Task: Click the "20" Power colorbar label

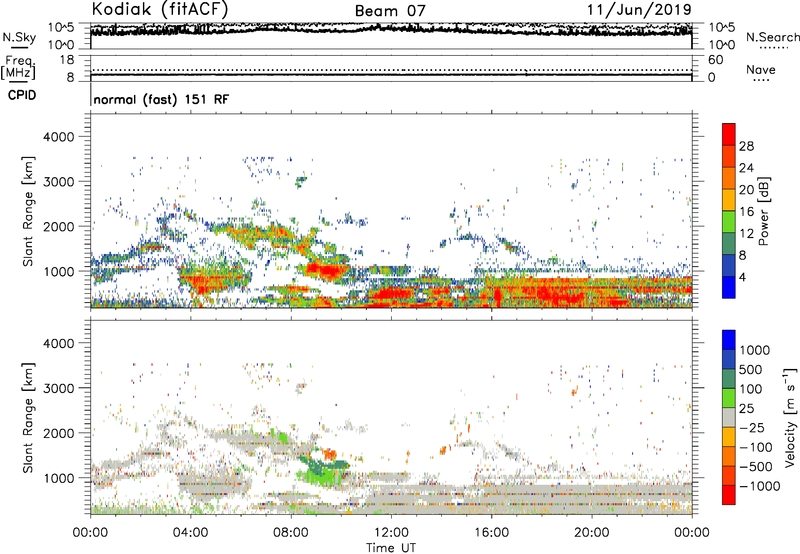Action: click(x=746, y=190)
